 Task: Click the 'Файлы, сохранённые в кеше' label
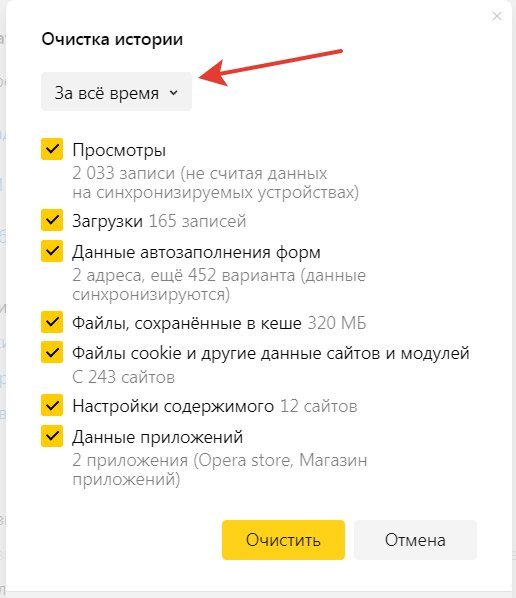187,323
